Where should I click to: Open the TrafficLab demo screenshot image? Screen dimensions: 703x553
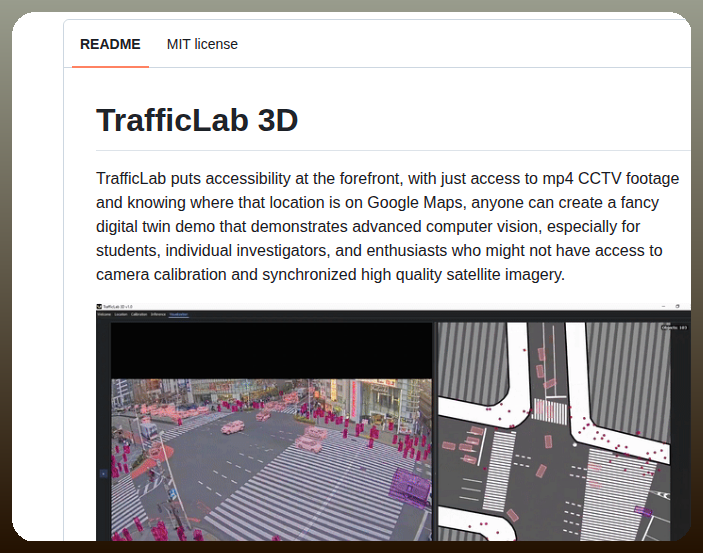point(393,422)
